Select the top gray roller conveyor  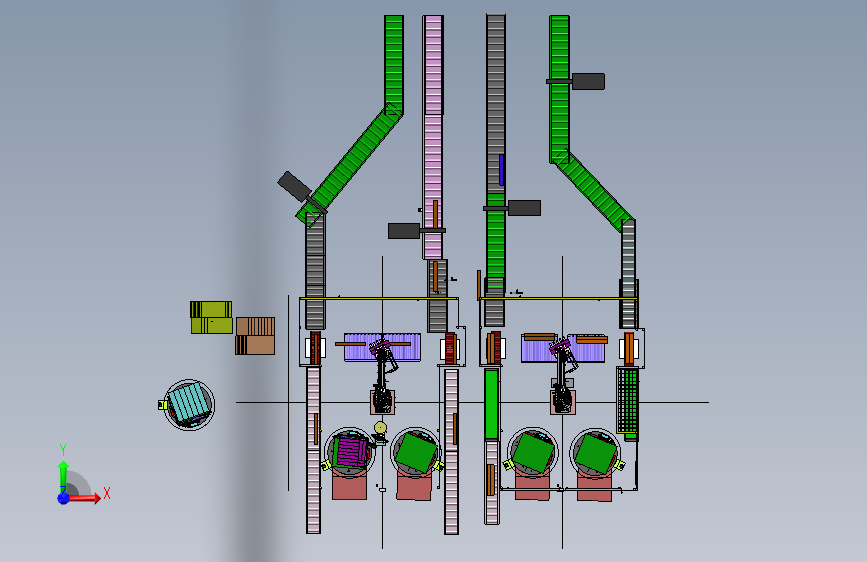(495, 102)
